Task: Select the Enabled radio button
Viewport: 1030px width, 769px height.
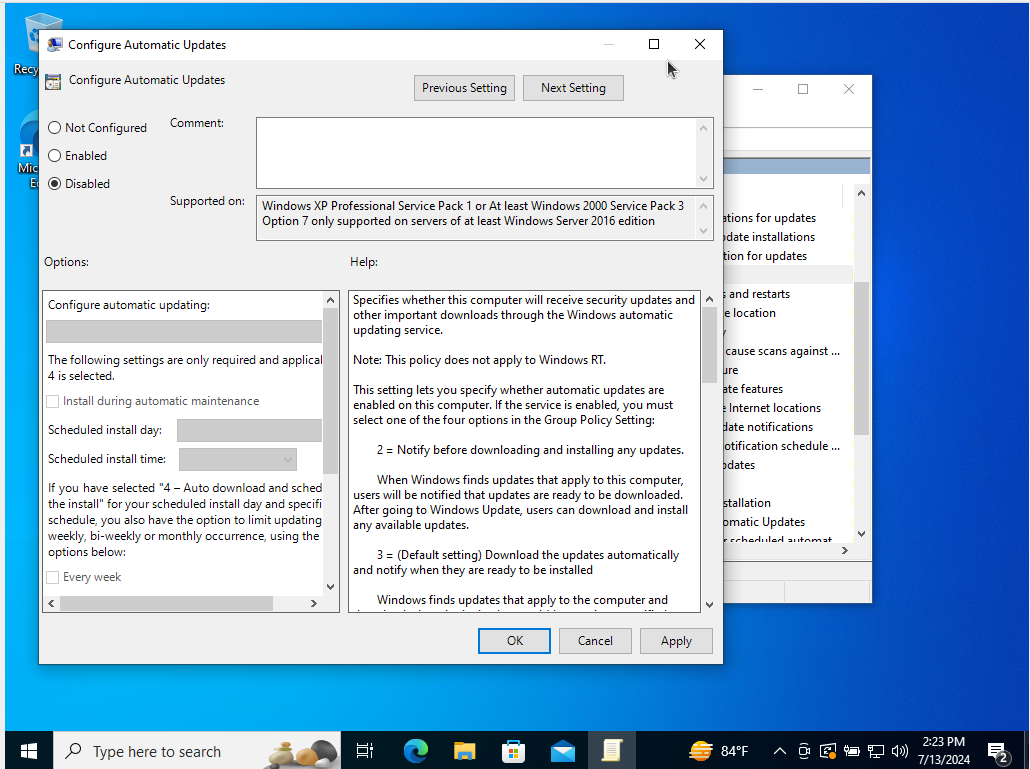Action: point(55,156)
